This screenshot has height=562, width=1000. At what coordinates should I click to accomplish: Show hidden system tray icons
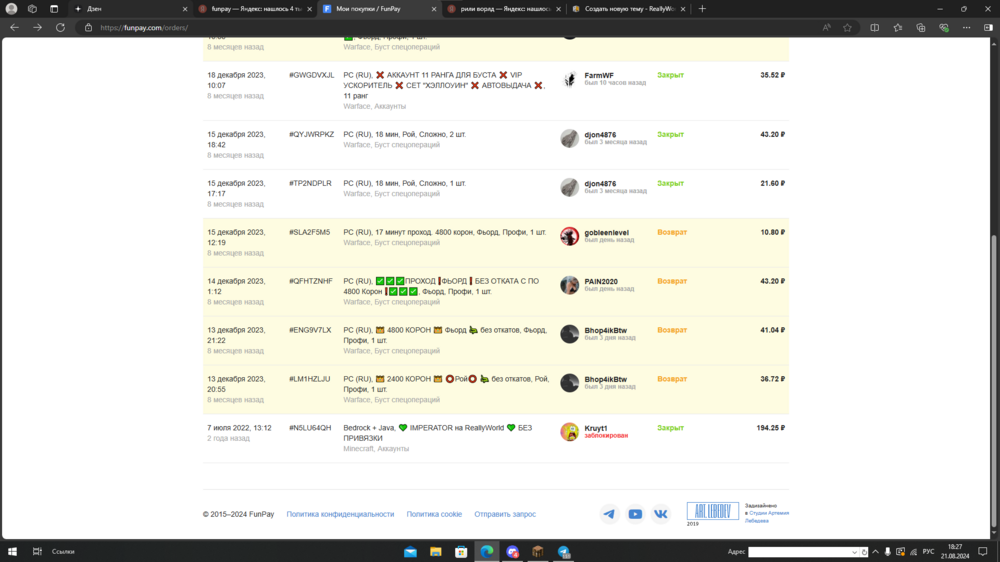coord(875,552)
